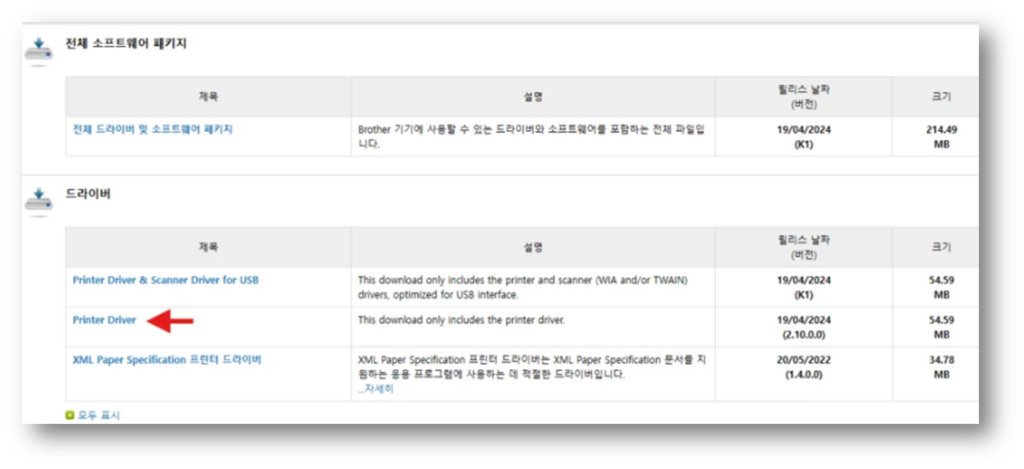Viewport: 1024px width, 469px height.
Task: Expand list with 모두 표시
Action: [99, 415]
